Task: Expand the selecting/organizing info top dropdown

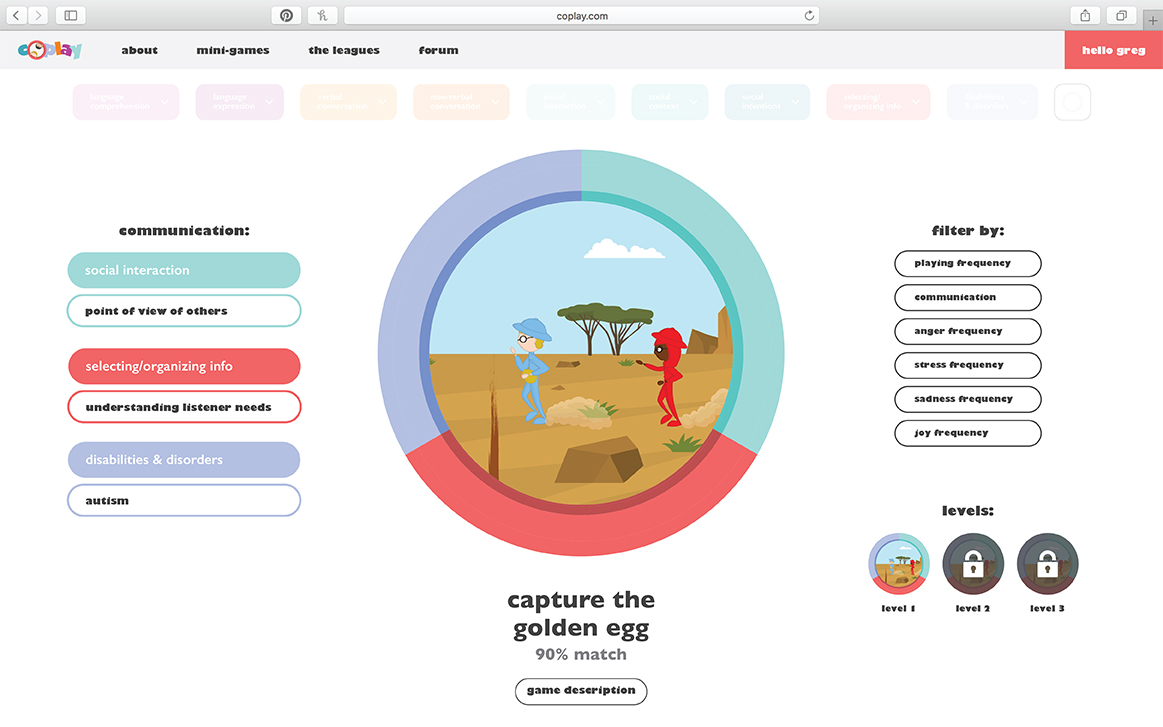Action: coord(878,102)
